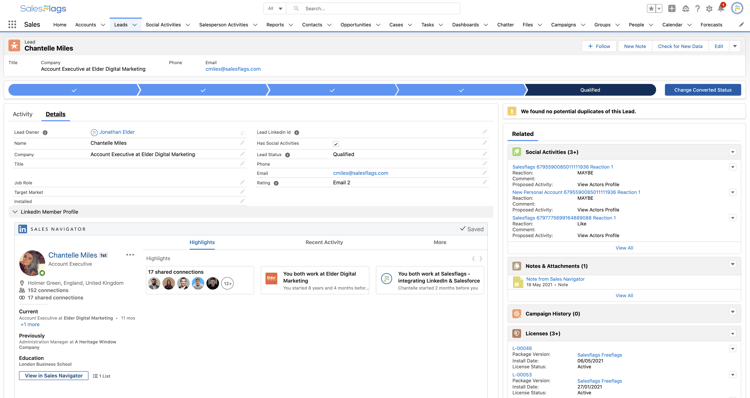Open the three-dots menu beside Chantelle Miles
The height and width of the screenshot is (398, 750).
tap(130, 255)
